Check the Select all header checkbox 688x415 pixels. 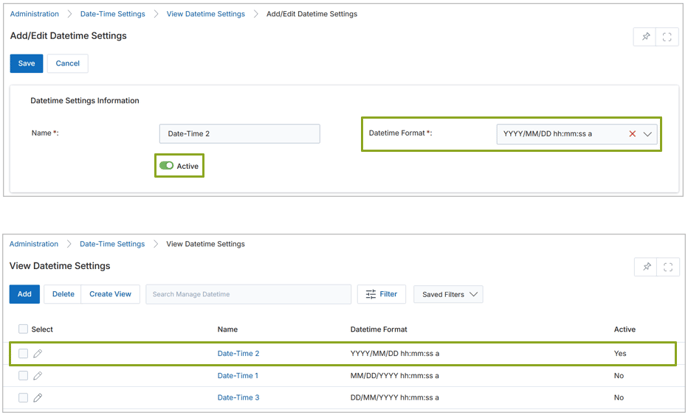click(23, 329)
